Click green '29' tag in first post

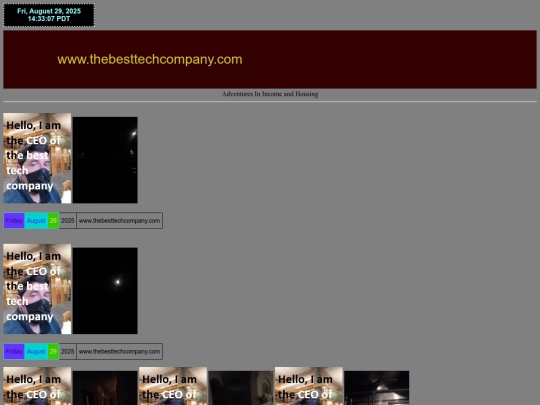coord(53,221)
